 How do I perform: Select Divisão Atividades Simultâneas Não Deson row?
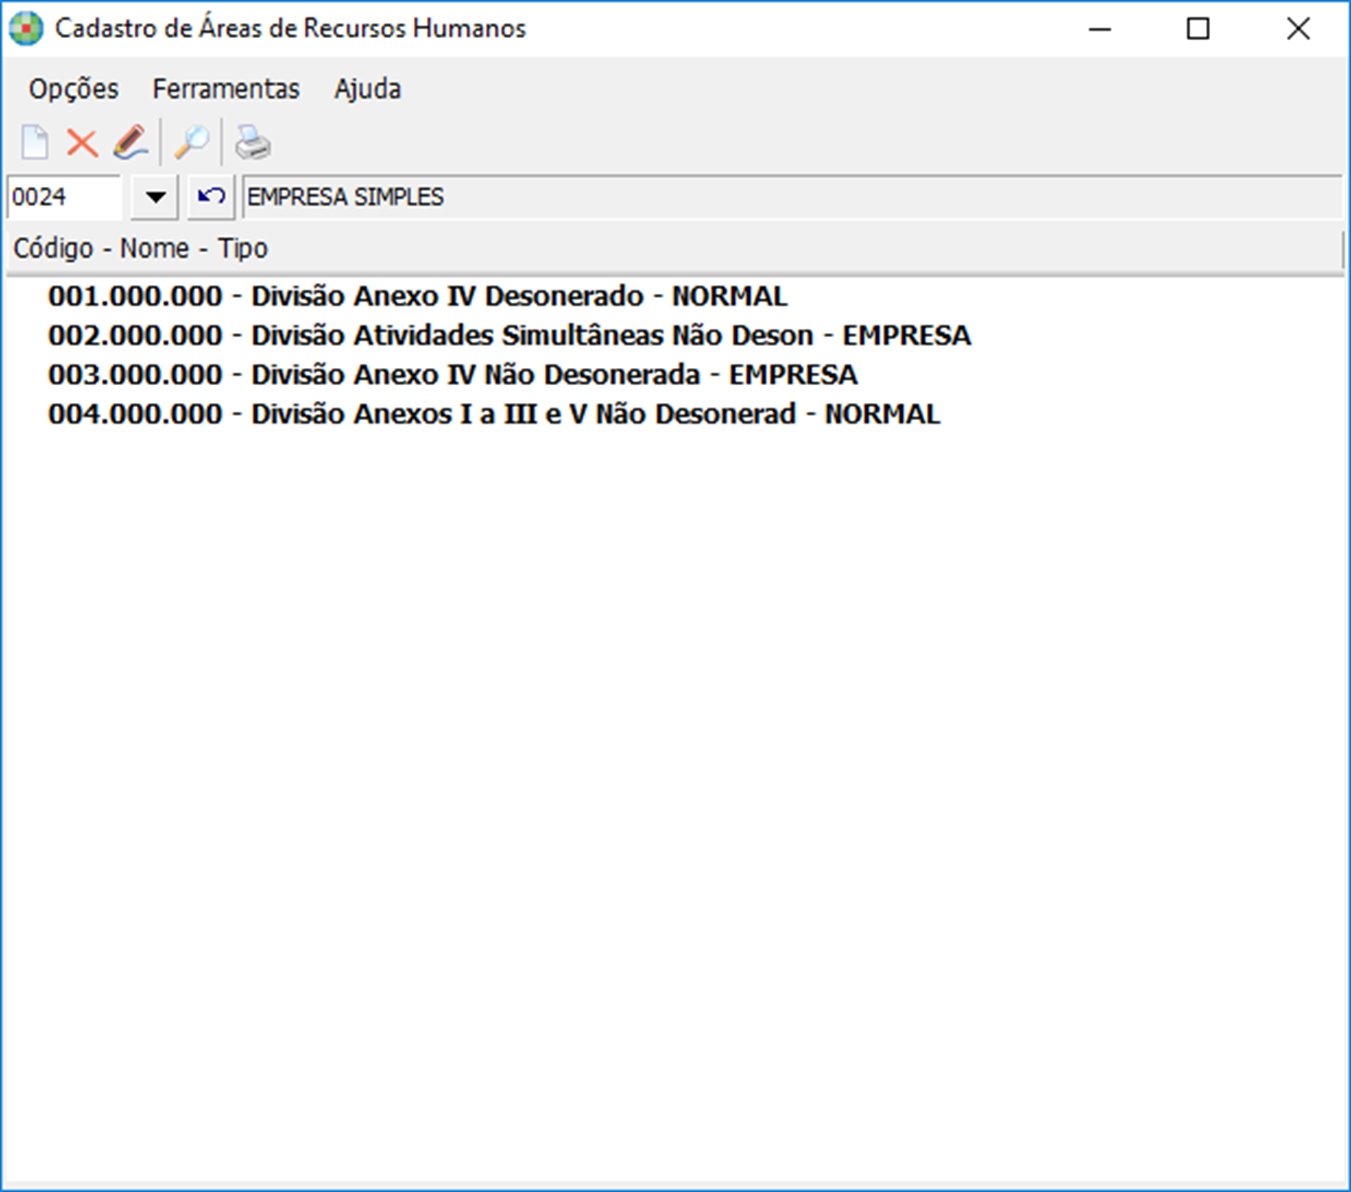pyautogui.click(x=509, y=335)
